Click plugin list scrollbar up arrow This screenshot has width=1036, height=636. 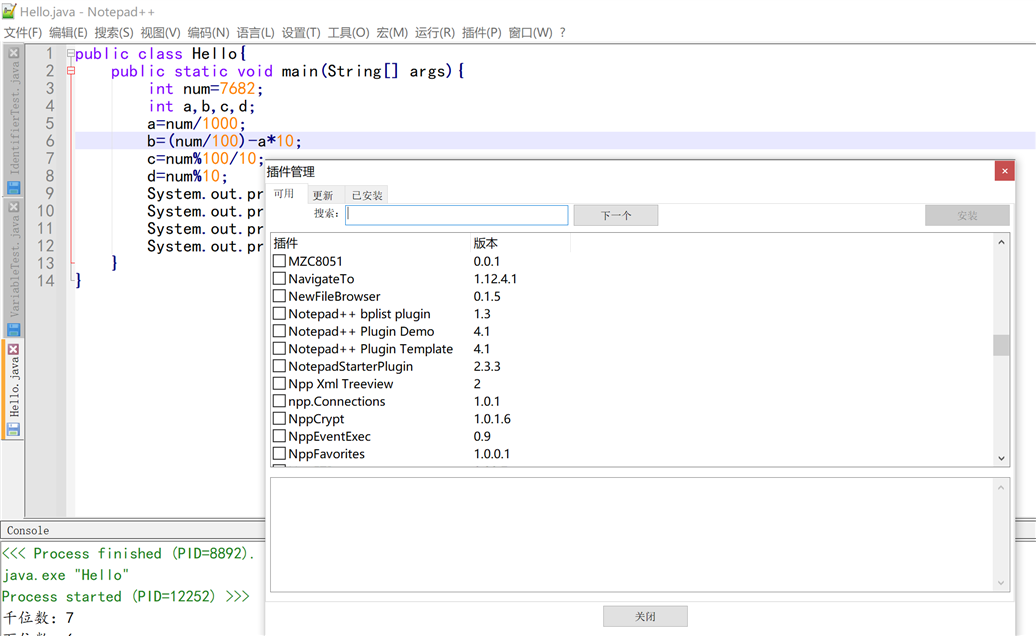(x=1001, y=242)
